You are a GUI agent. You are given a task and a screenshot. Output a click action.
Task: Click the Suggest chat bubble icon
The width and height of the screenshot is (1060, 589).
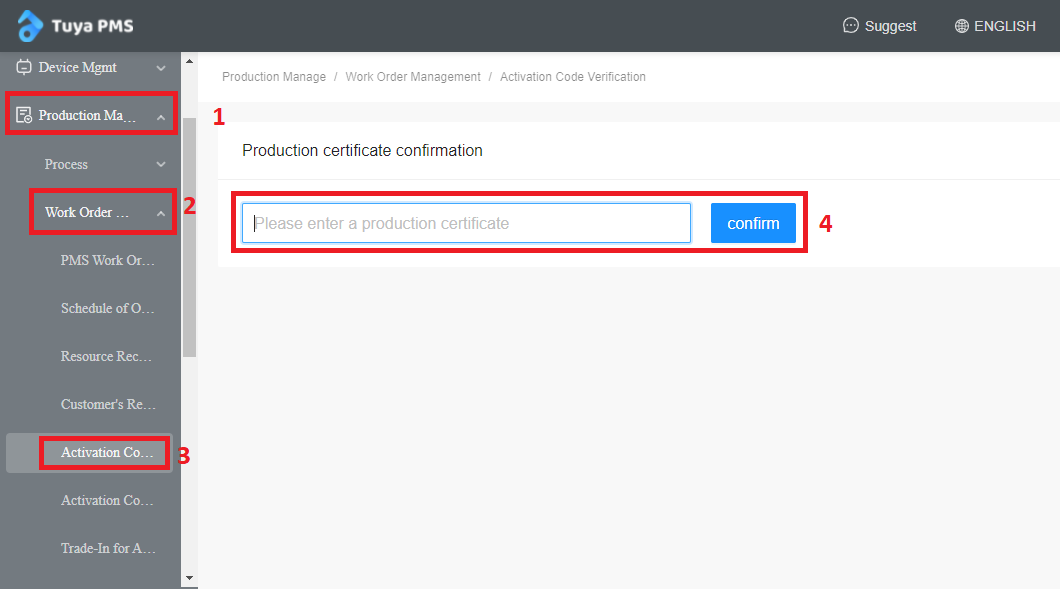pyautogui.click(x=851, y=26)
